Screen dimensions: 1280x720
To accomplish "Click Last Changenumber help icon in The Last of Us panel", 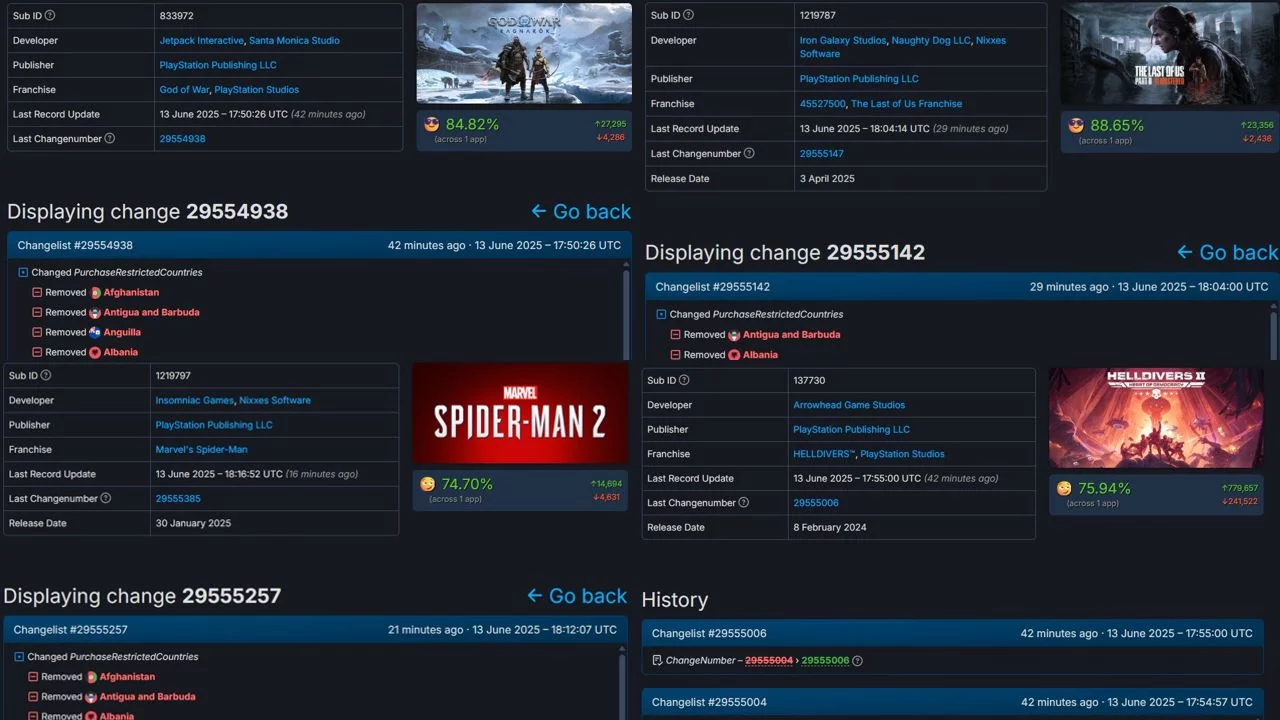I will click(x=749, y=154).
